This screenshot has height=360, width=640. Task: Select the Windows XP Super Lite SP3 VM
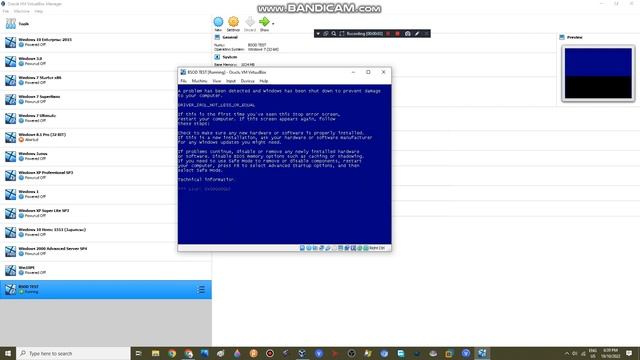(x=106, y=213)
